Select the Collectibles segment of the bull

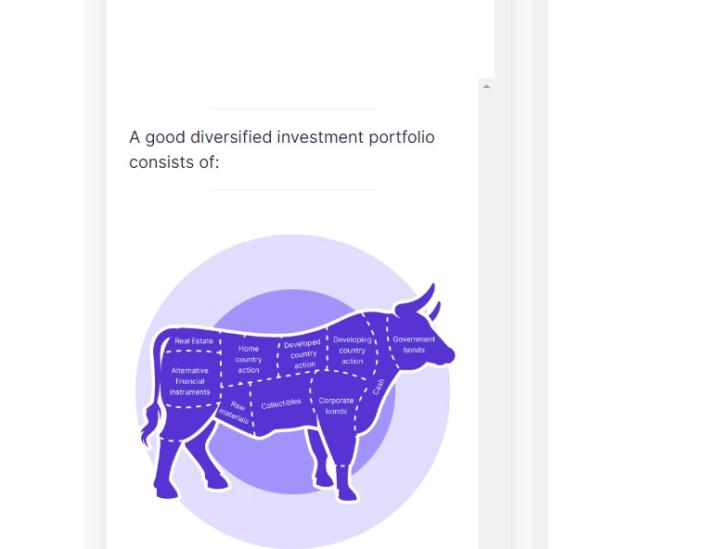(281, 402)
